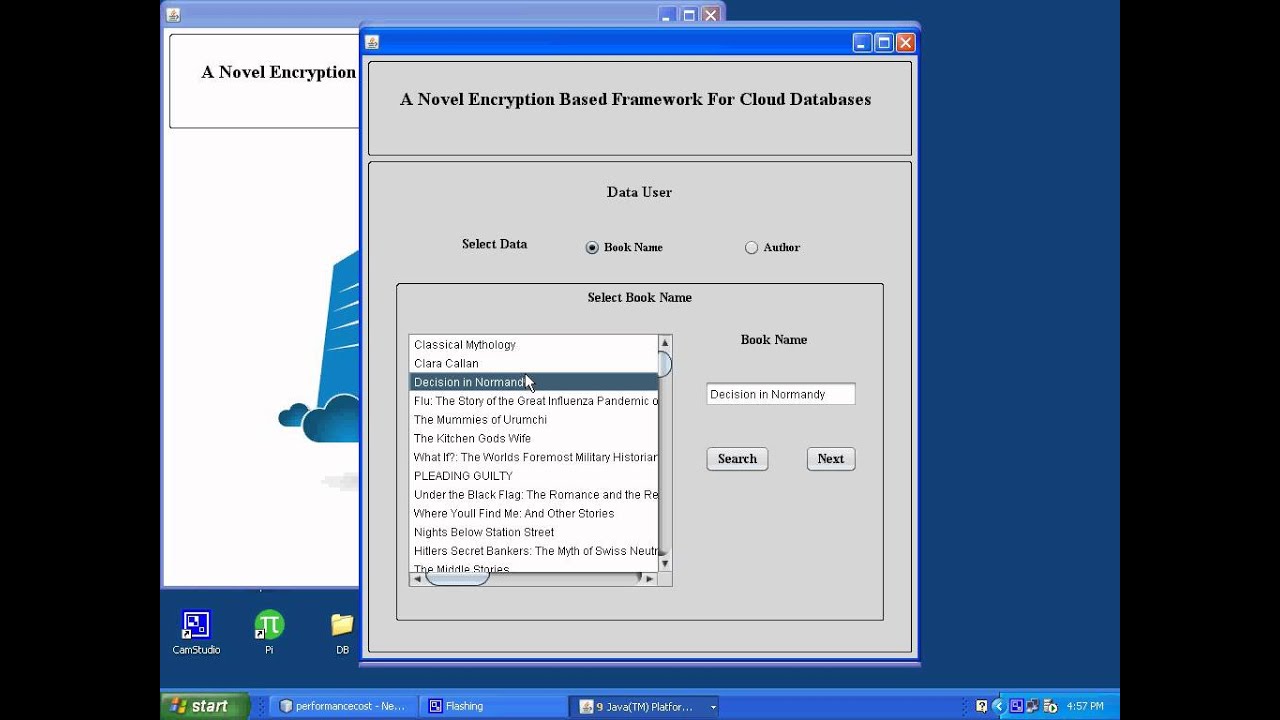
Task: Click the Java icon in background window title bar
Action: pos(173,15)
